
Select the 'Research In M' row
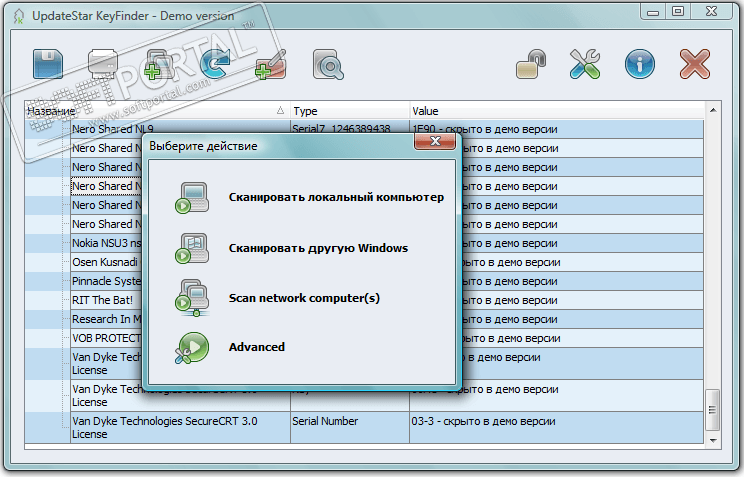point(107,319)
